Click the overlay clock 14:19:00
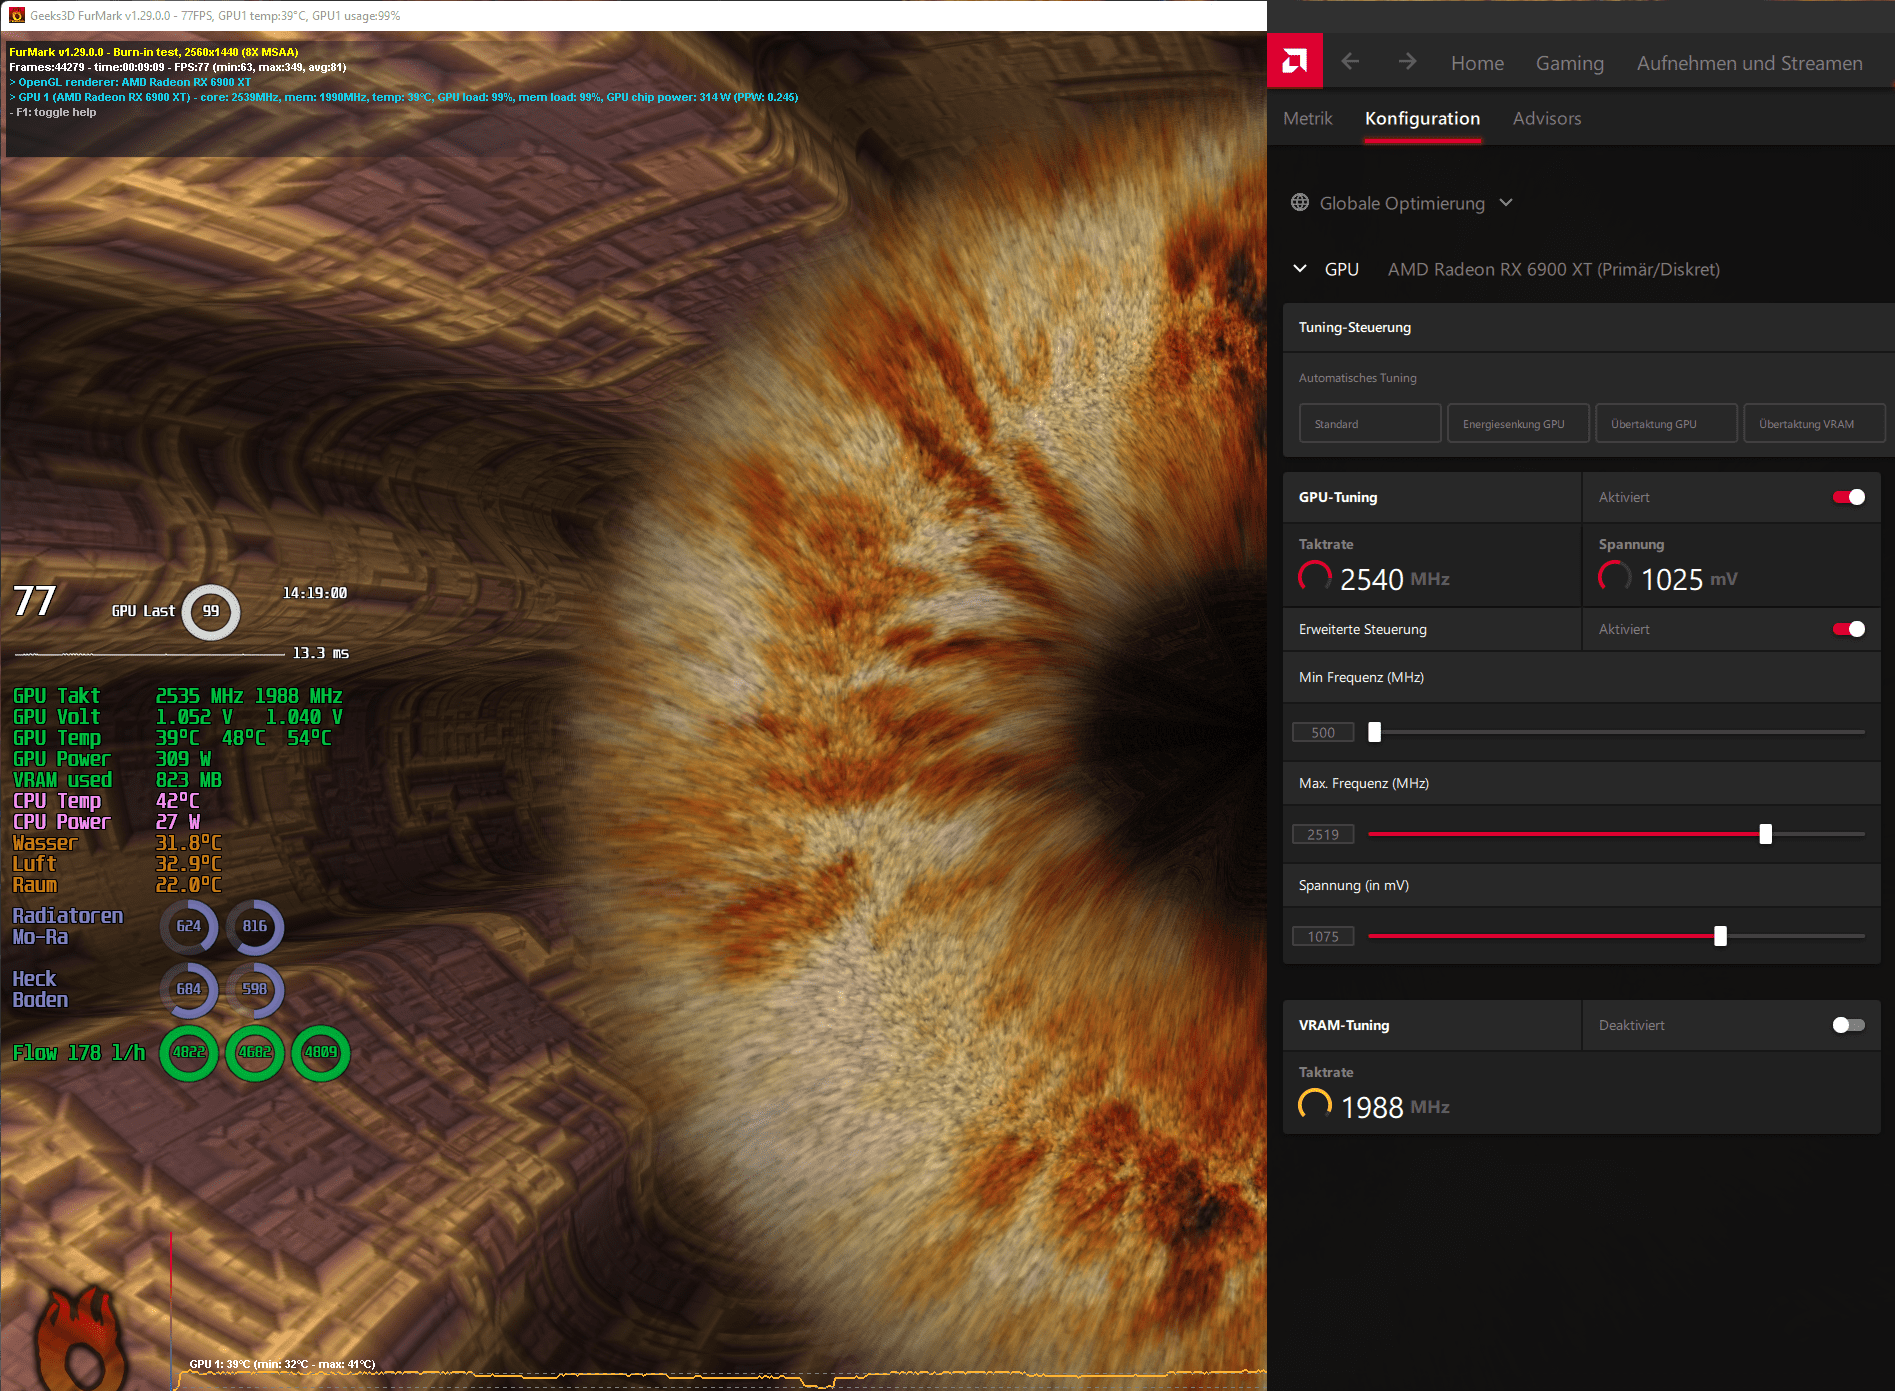The width and height of the screenshot is (1895, 1391). click(315, 593)
